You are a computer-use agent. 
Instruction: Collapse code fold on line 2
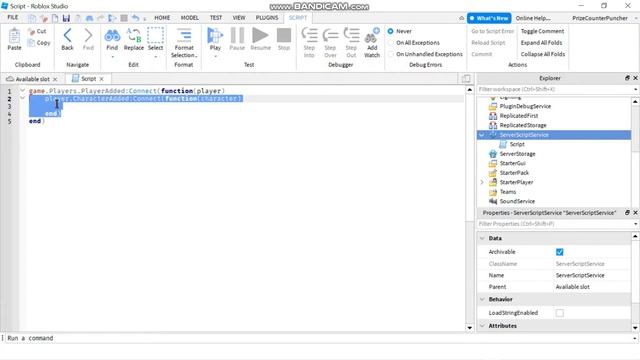[x=22, y=98]
